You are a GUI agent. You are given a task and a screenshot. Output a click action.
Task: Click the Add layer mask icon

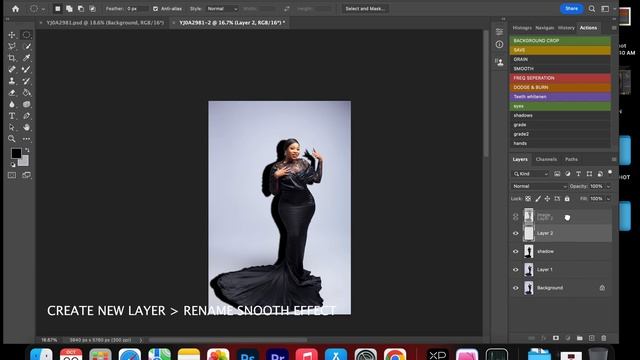pyautogui.click(x=556, y=338)
